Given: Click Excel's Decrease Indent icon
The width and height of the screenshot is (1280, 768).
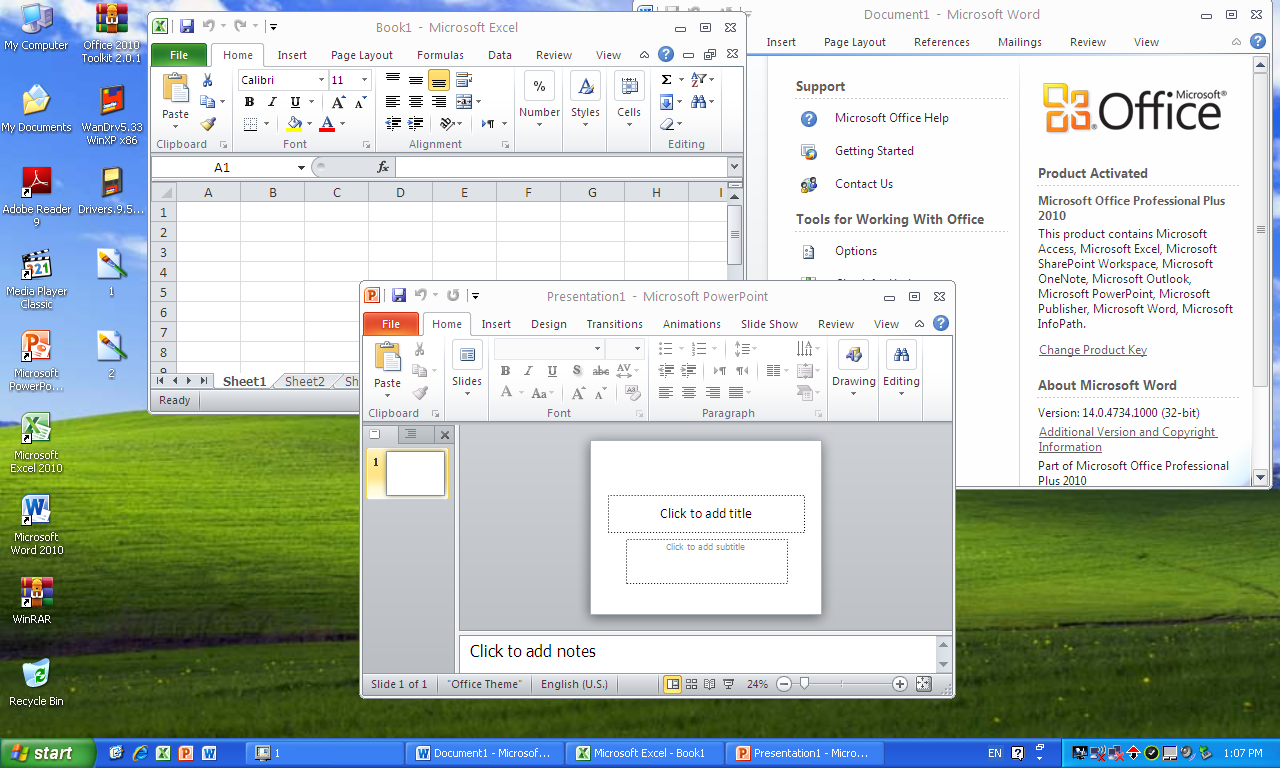Looking at the screenshot, I should tap(393, 124).
